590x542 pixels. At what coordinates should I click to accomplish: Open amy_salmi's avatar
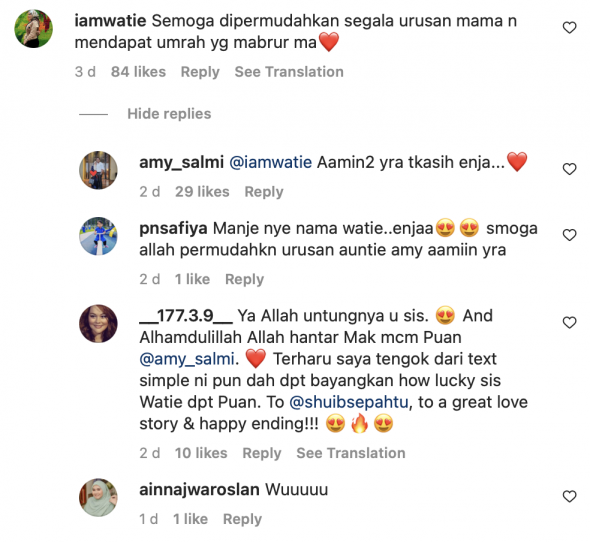98,170
